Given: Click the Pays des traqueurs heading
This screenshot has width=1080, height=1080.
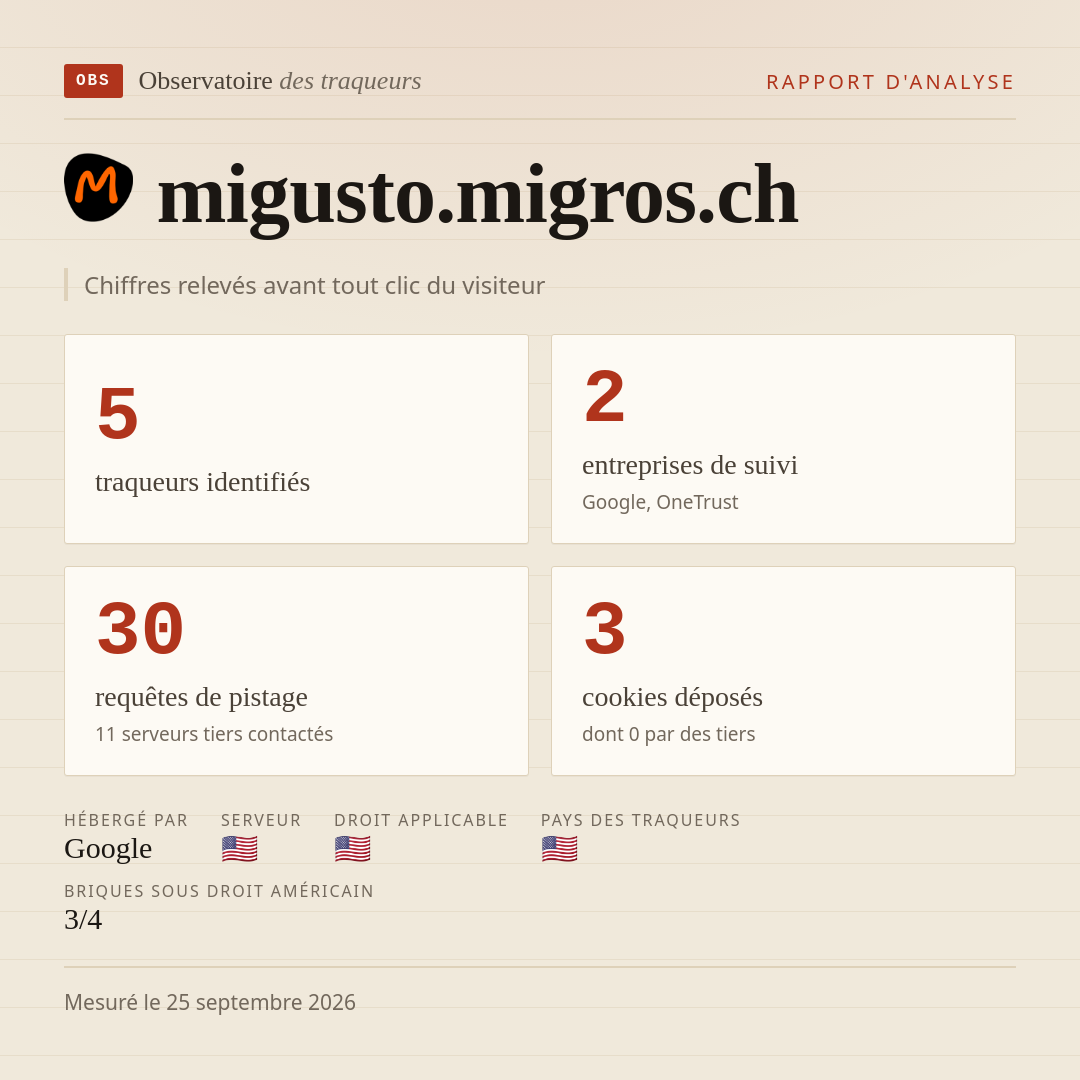Looking at the screenshot, I should coord(641,820).
